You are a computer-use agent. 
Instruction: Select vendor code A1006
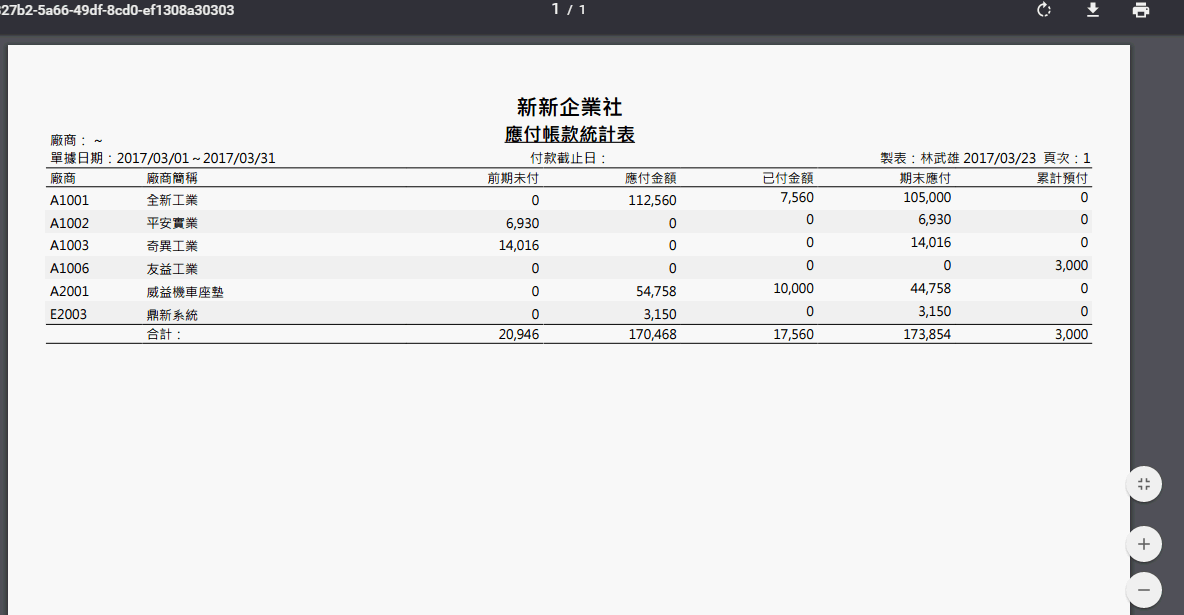tap(69, 268)
